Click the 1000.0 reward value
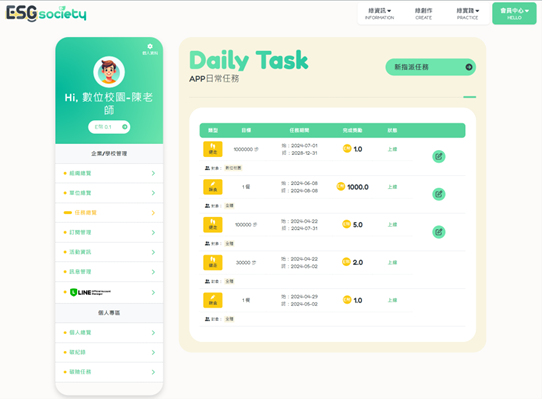 [x=358, y=187]
